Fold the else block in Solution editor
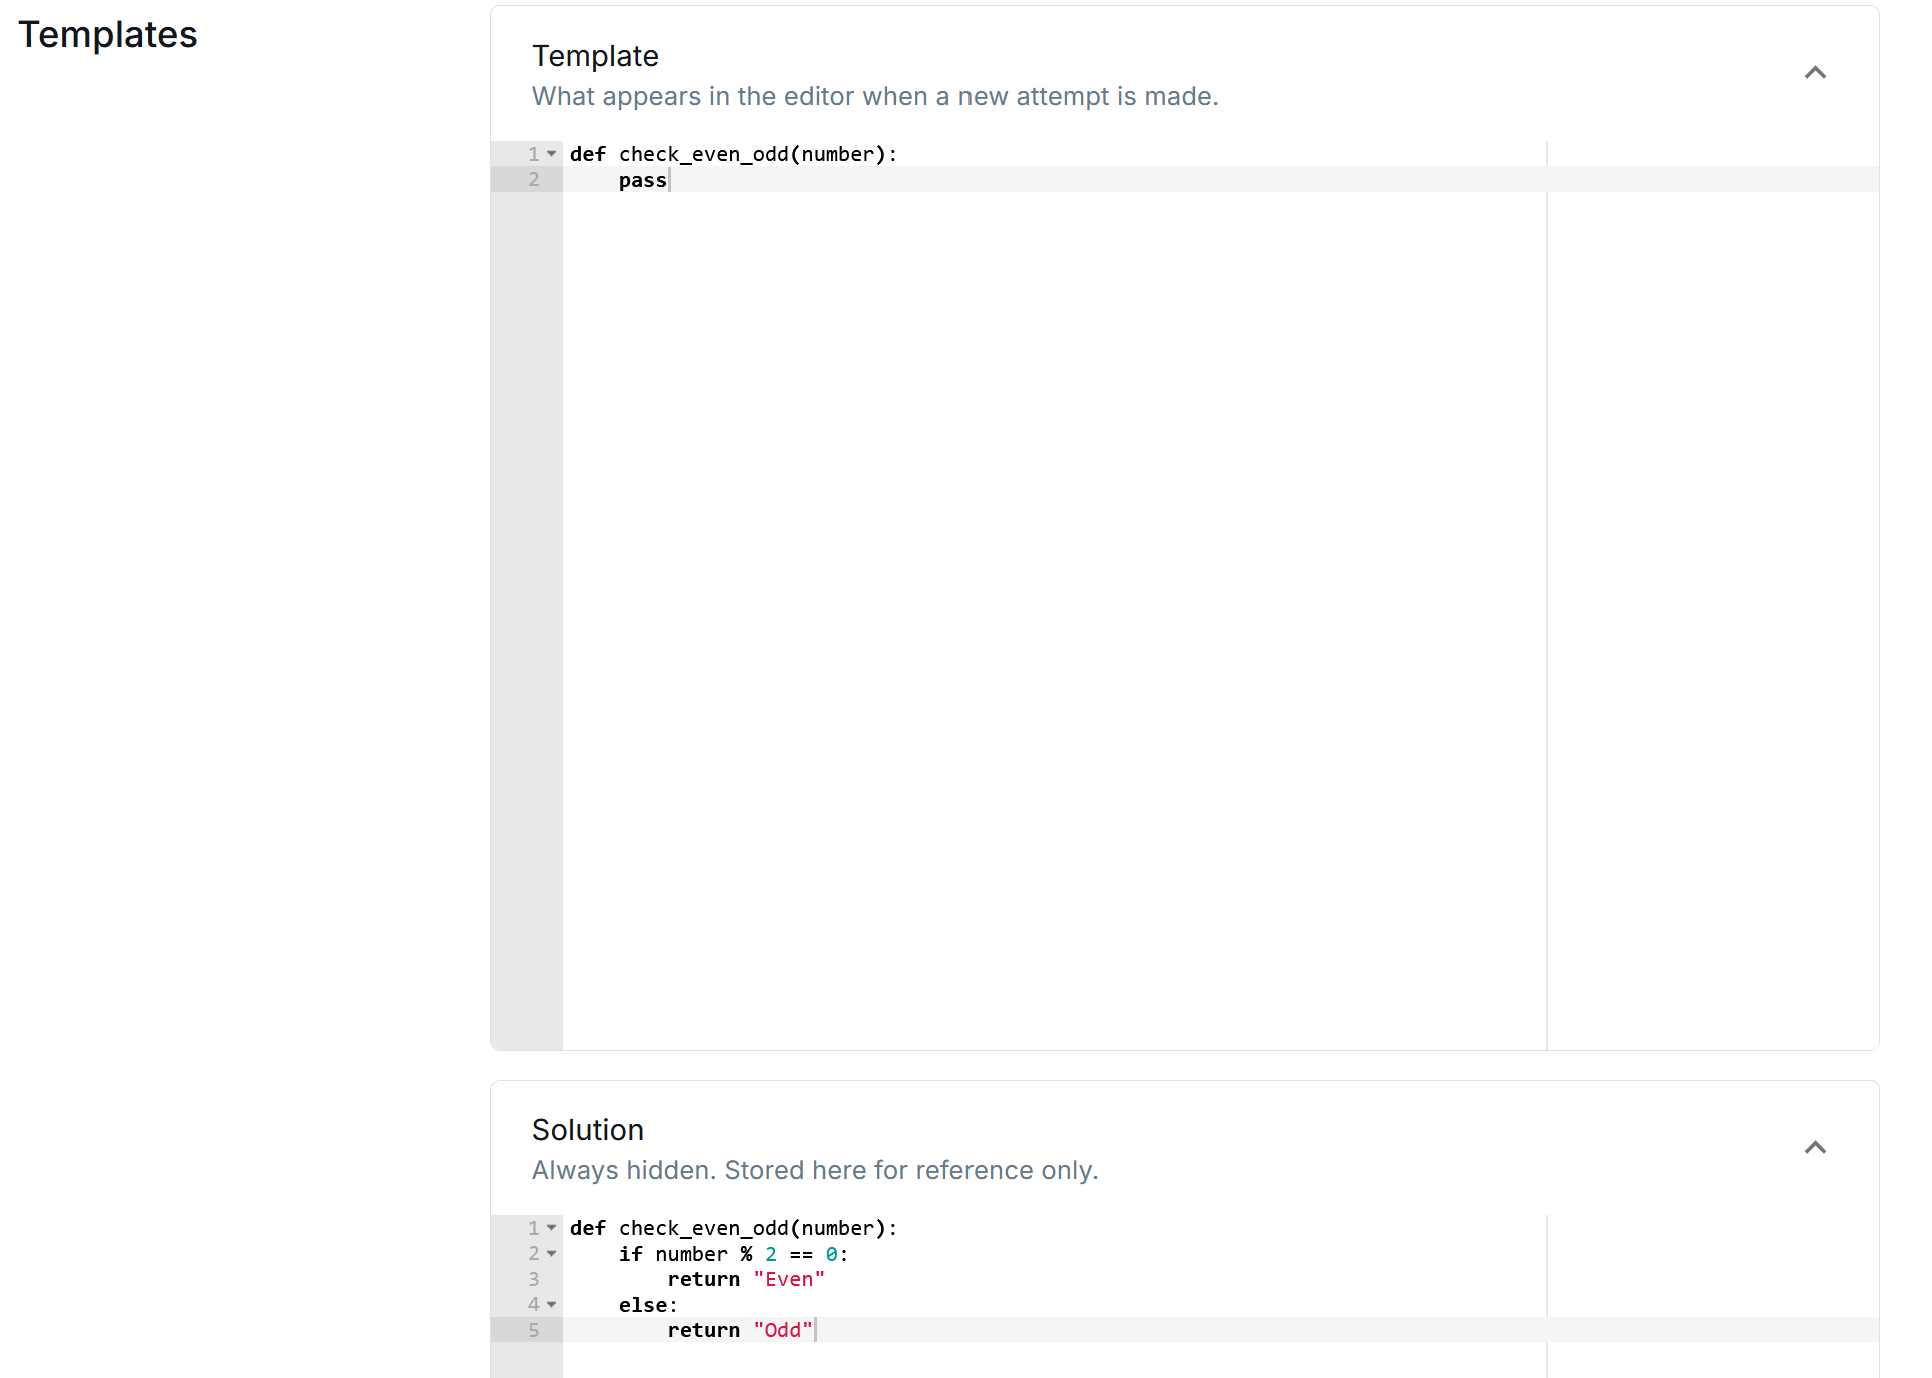Viewport: 1932px width, 1378px height. point(551,1305)
